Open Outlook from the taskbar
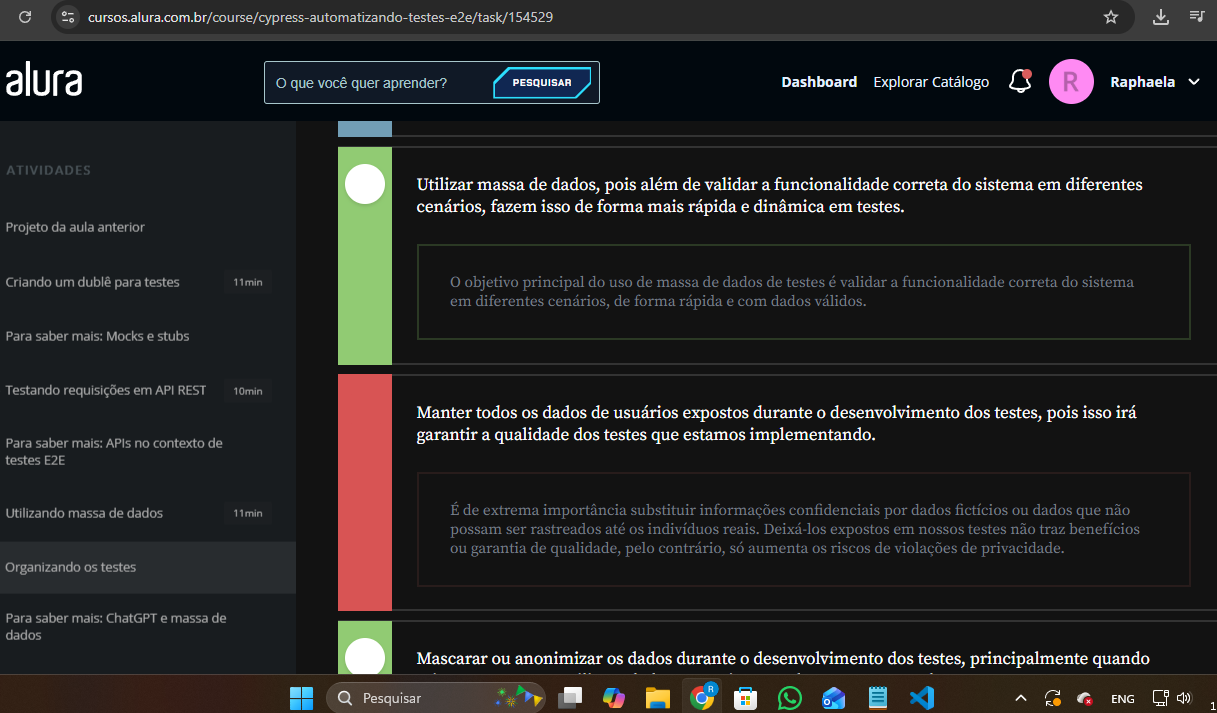 pyautogui.click(x=833, y=697)
